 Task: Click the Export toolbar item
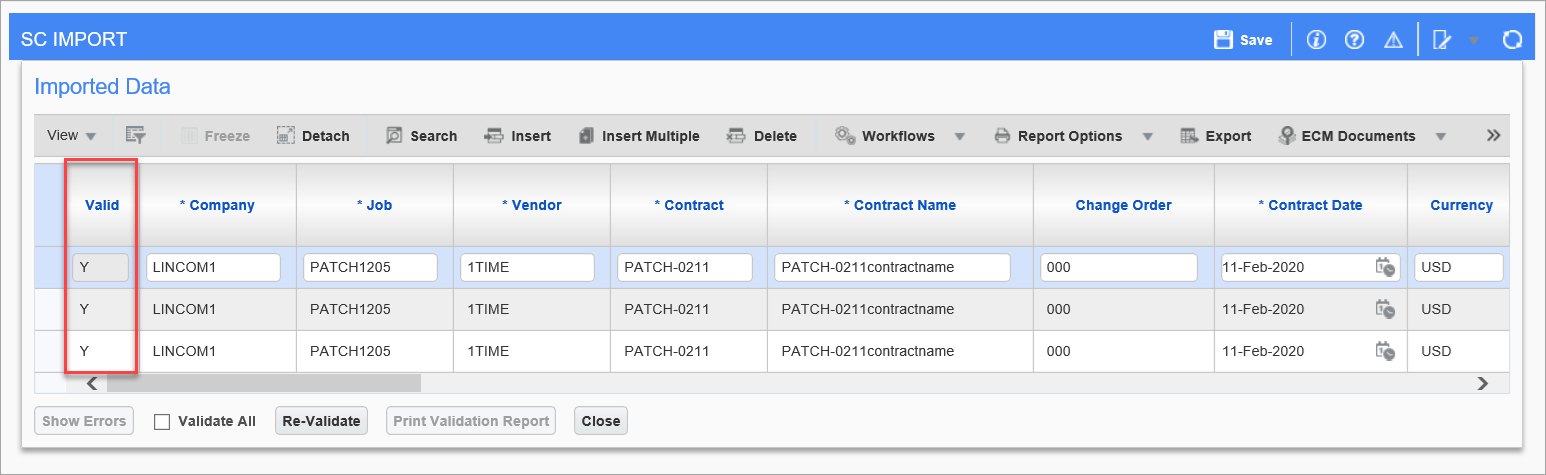(x=1216, y=136)
